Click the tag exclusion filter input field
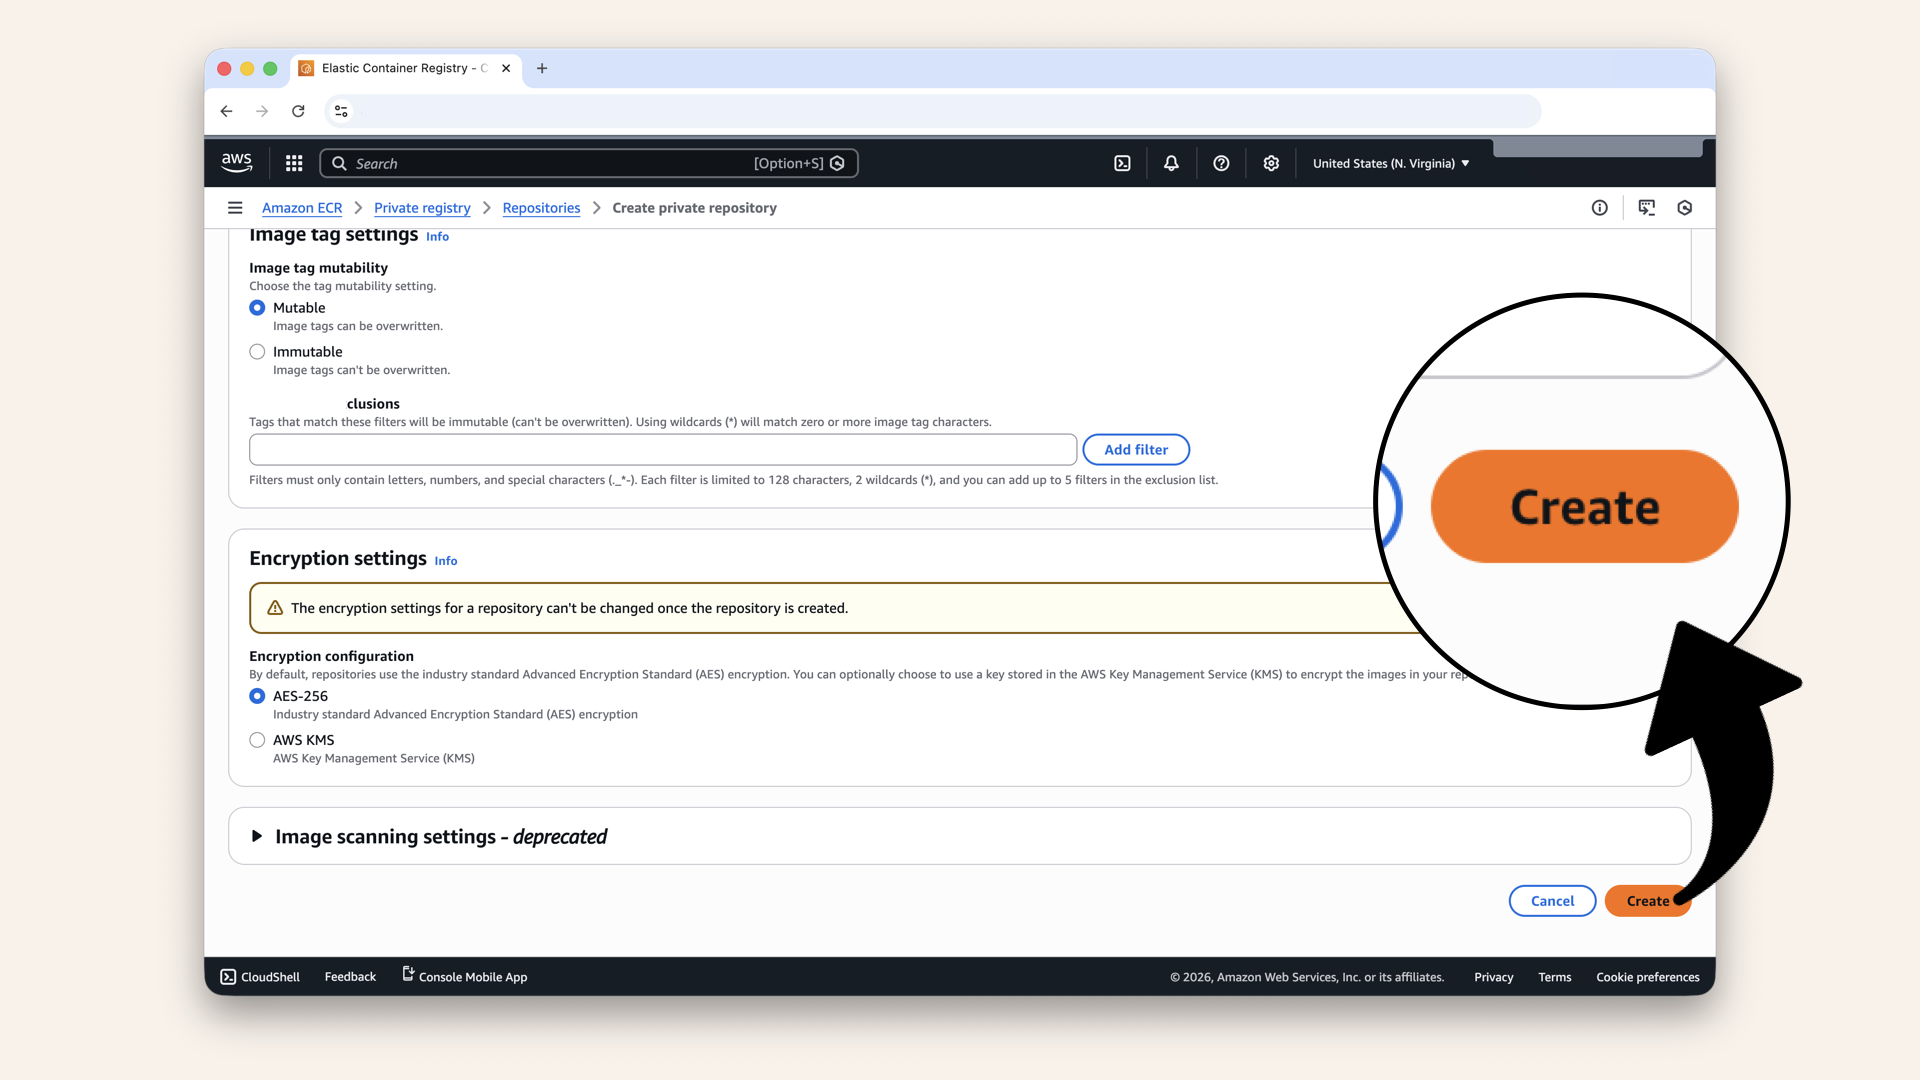Screen dimensions: 1920x1080 click(x=662, y=450)
